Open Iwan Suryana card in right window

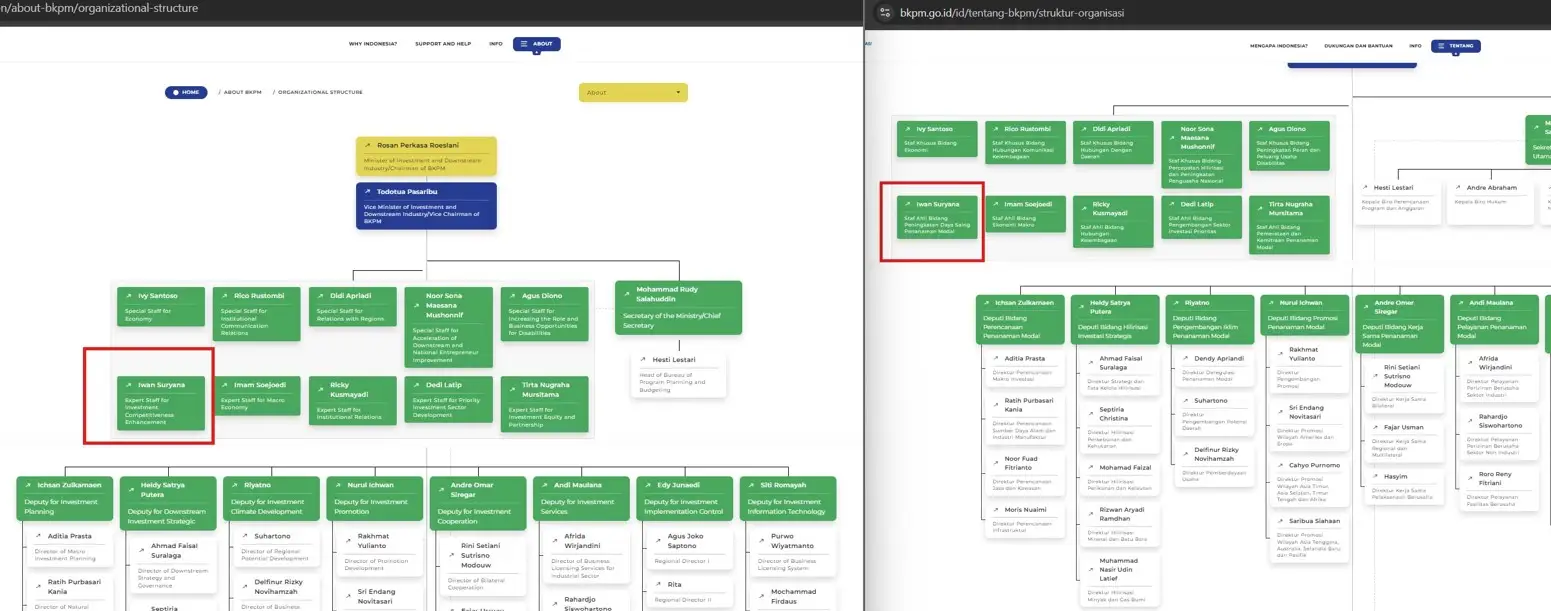938,217
